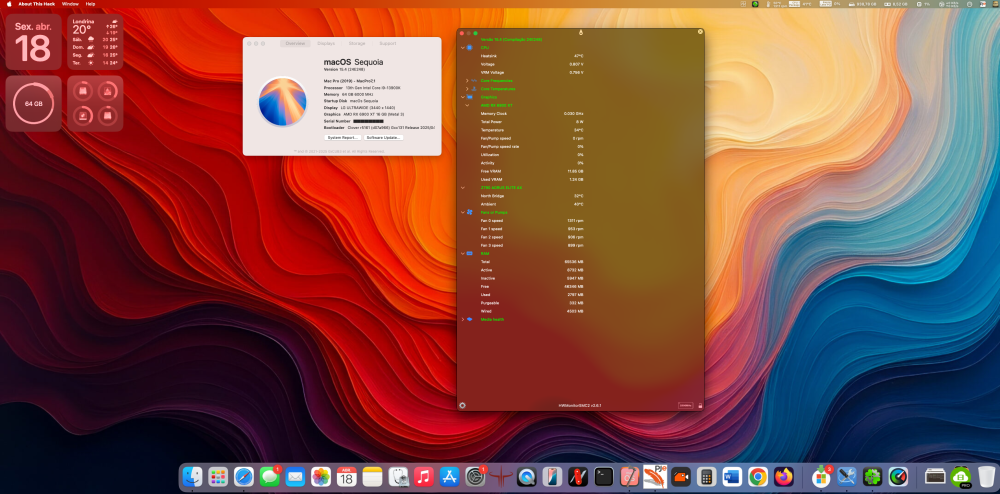Image resolution: width=1000 pixels, height=494 pixels.
Task: Open Calculator from the Dock
Action: (x=706, y=476)
